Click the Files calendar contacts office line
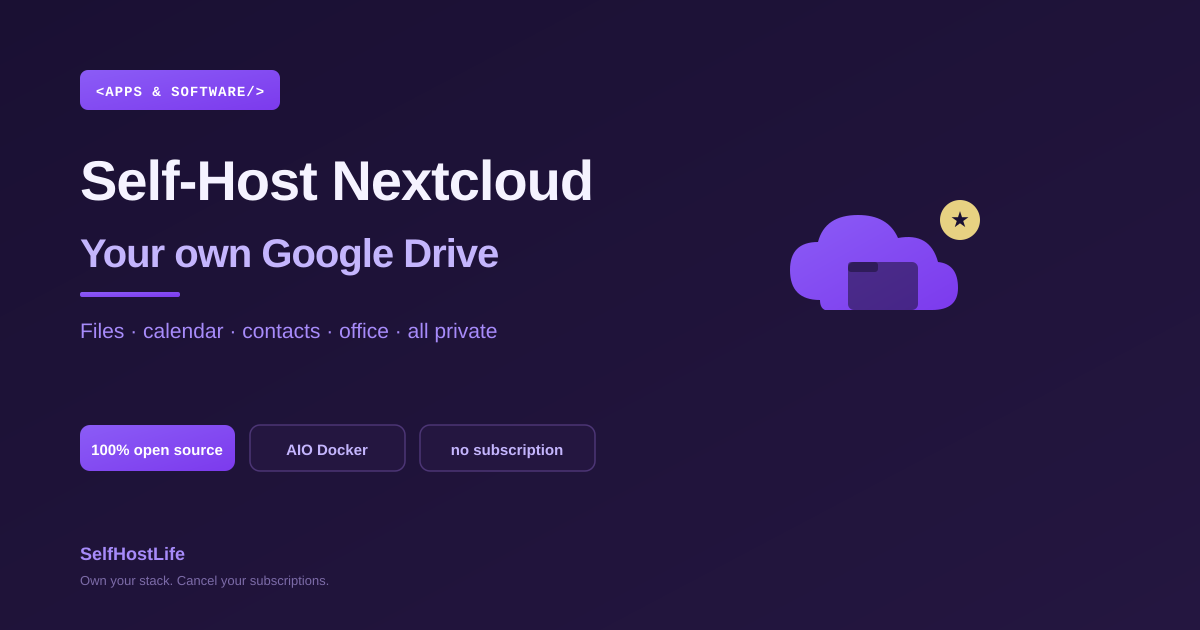Image resolution: width=1200 pixels, height=630 pixels. pos(288,331)
